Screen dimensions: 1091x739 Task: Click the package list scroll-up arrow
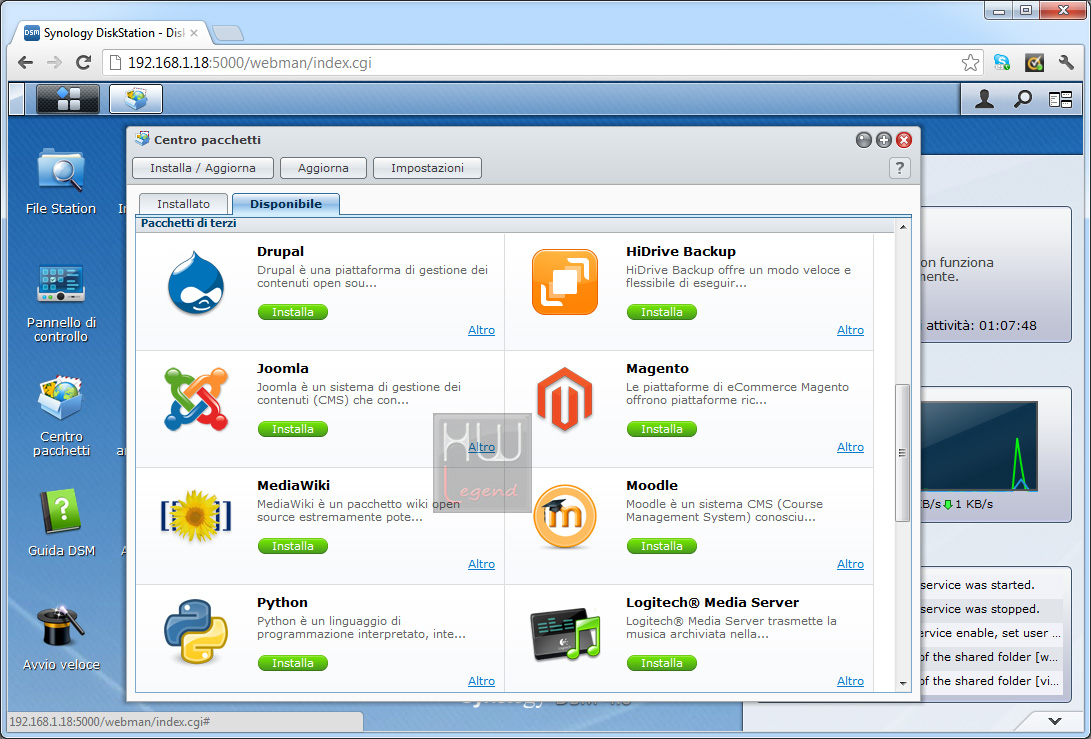pos(903,227)
